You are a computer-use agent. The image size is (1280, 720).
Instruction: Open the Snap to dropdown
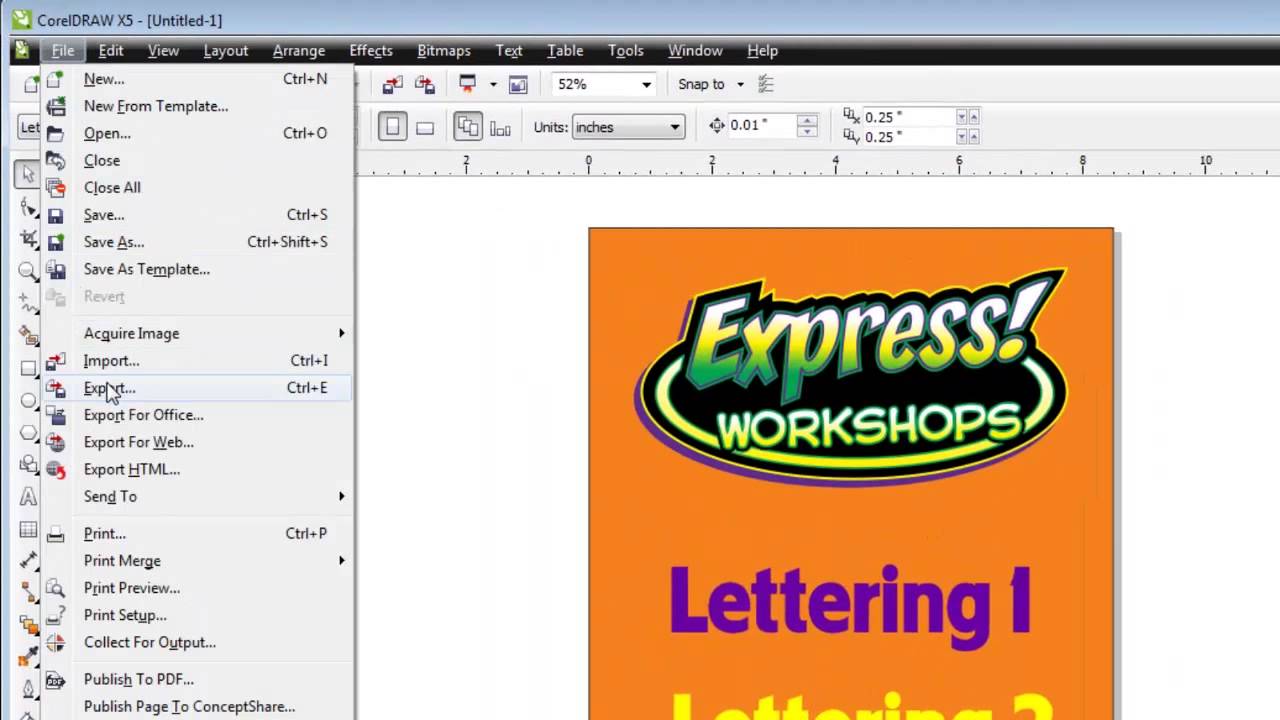point(740,84)
